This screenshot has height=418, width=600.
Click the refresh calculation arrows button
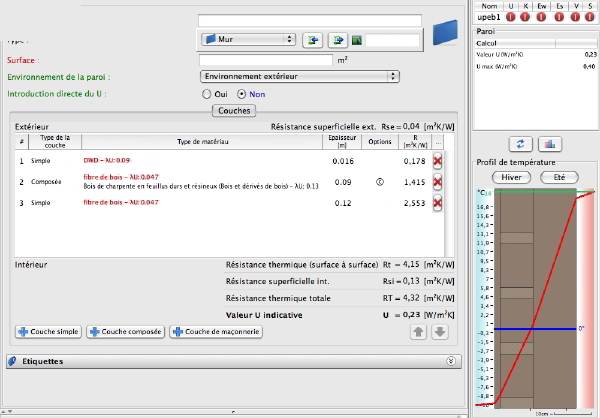(520, 144)
